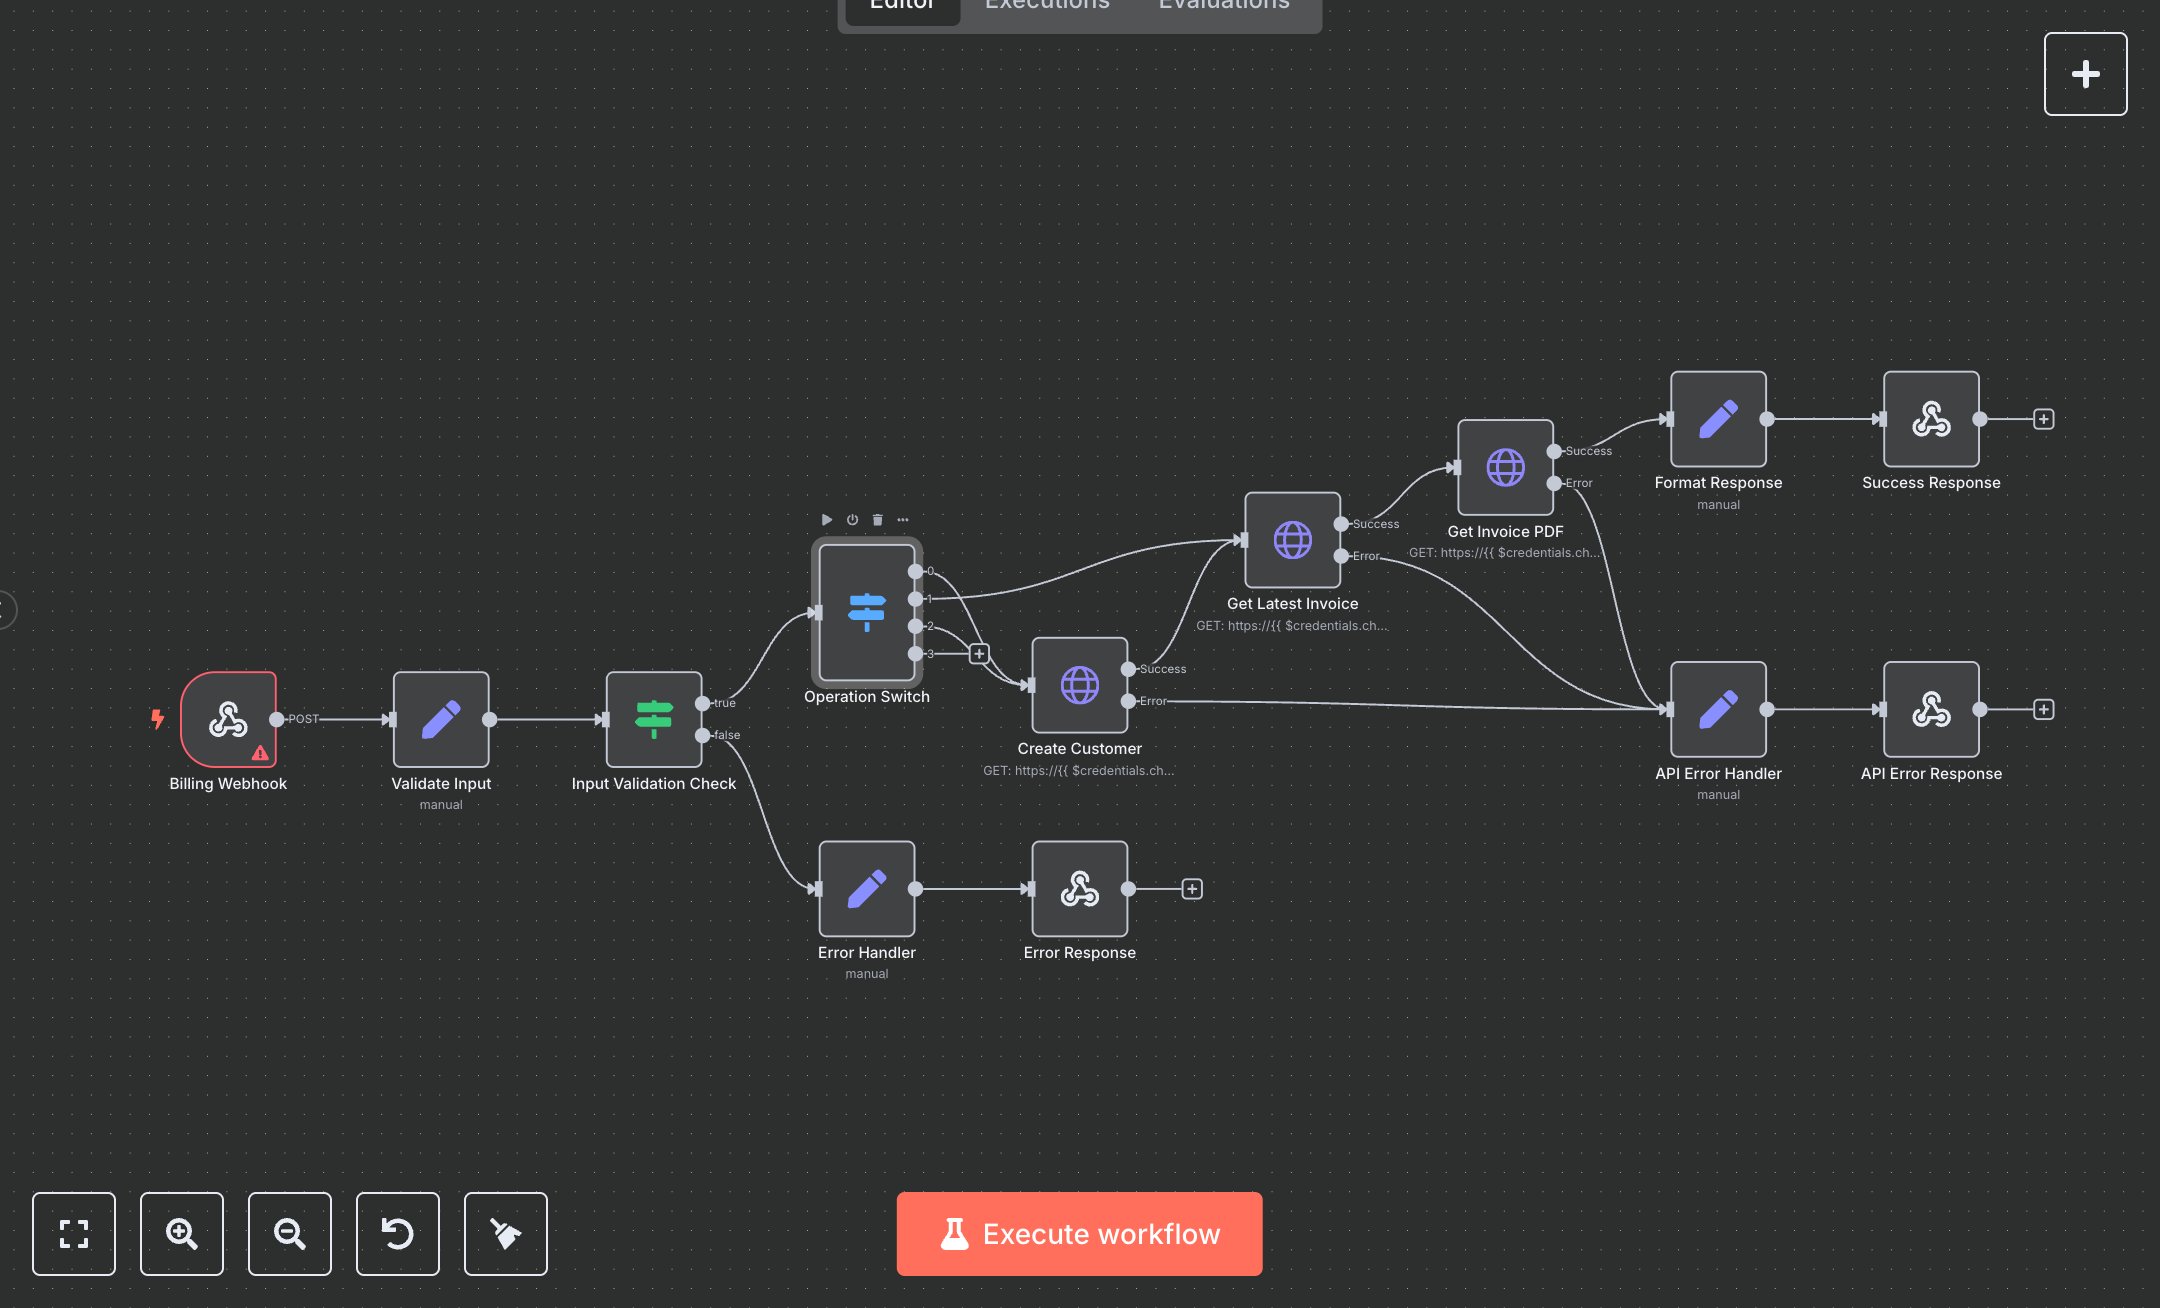2160x1308 pixels.
Task: Add node on Operation Switch output 3
Action: tap(979, 654)
